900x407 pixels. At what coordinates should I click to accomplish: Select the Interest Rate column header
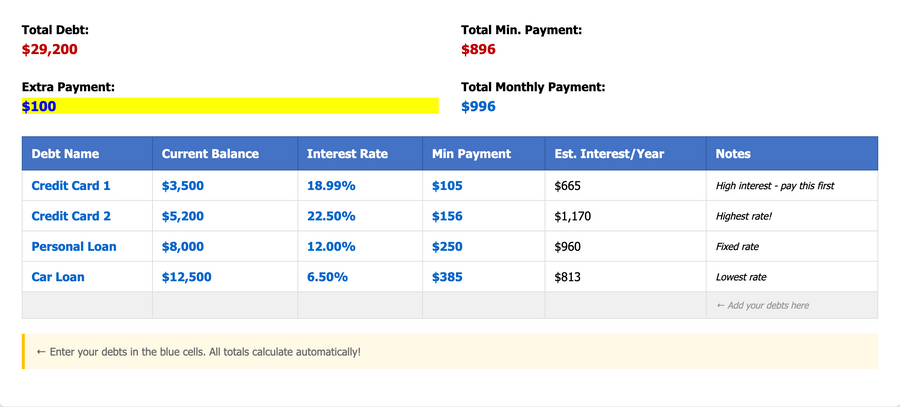(360, 153)
